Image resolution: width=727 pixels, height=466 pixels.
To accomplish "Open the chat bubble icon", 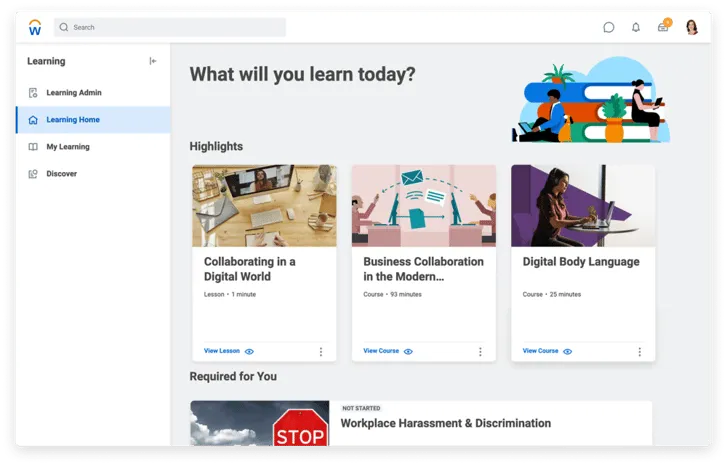I will pos(608,27).
